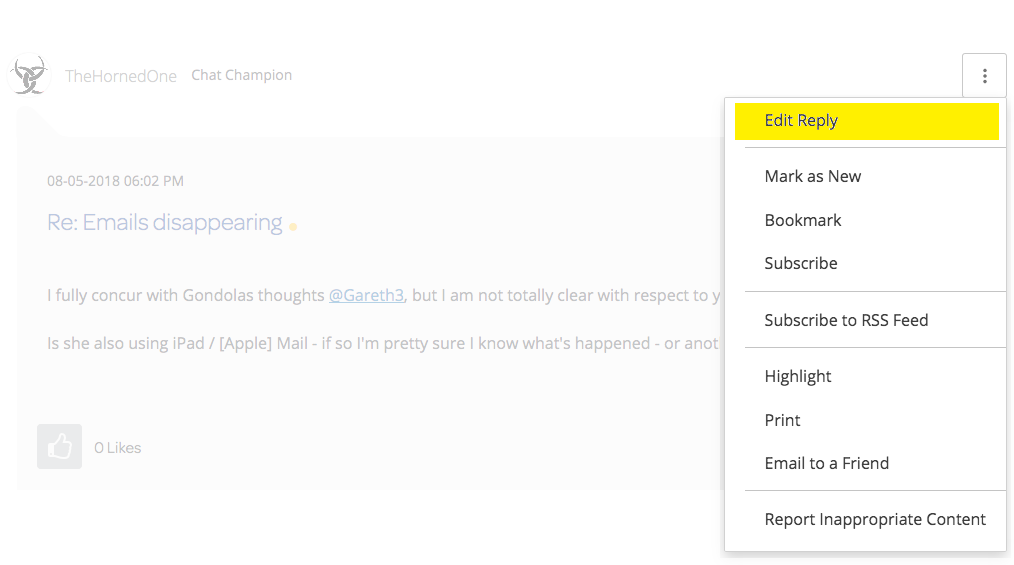Choose Email to a Friend
The width and height of the screenshot is (1014, 565).
tap(826, 463)
